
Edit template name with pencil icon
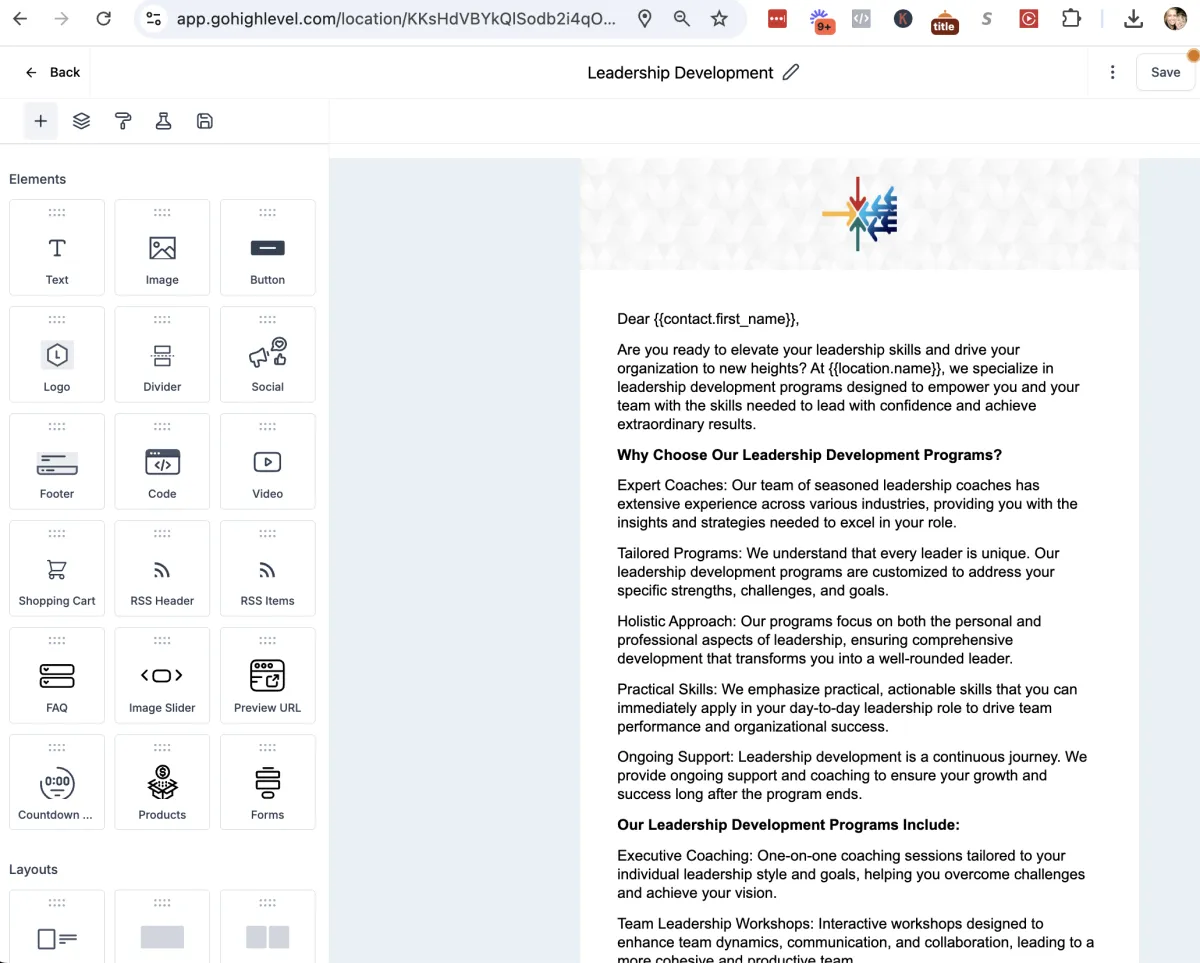click(791, 72)
